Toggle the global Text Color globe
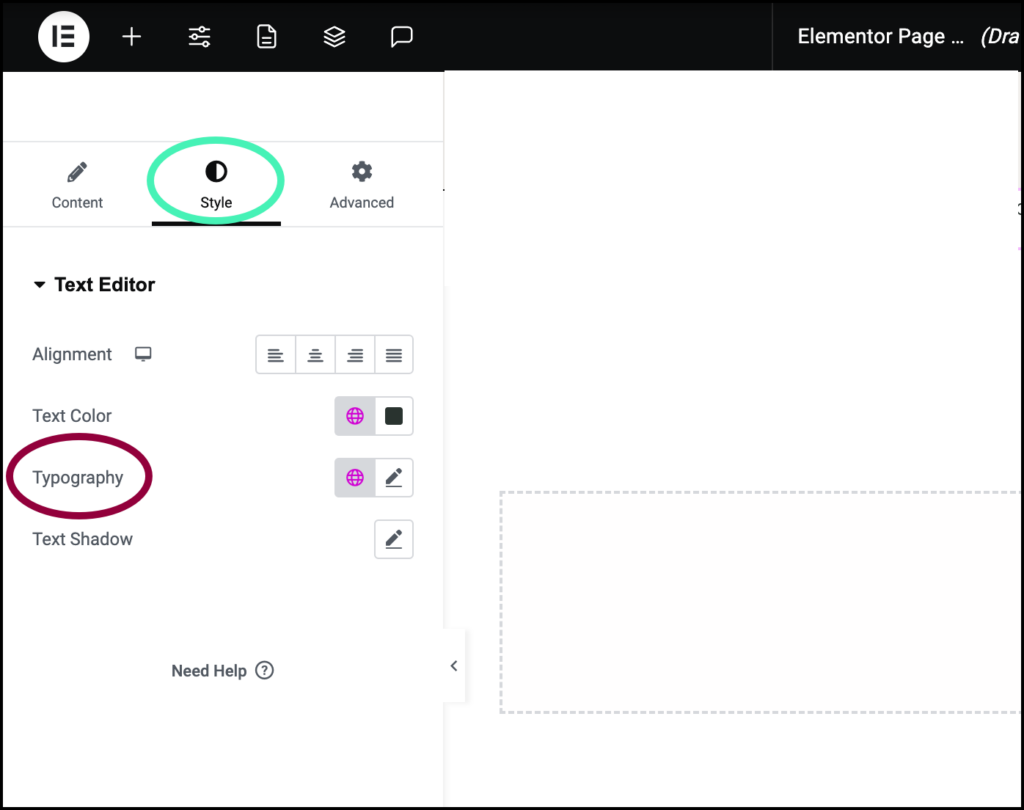1024x810 pixels. pos(354,416)
